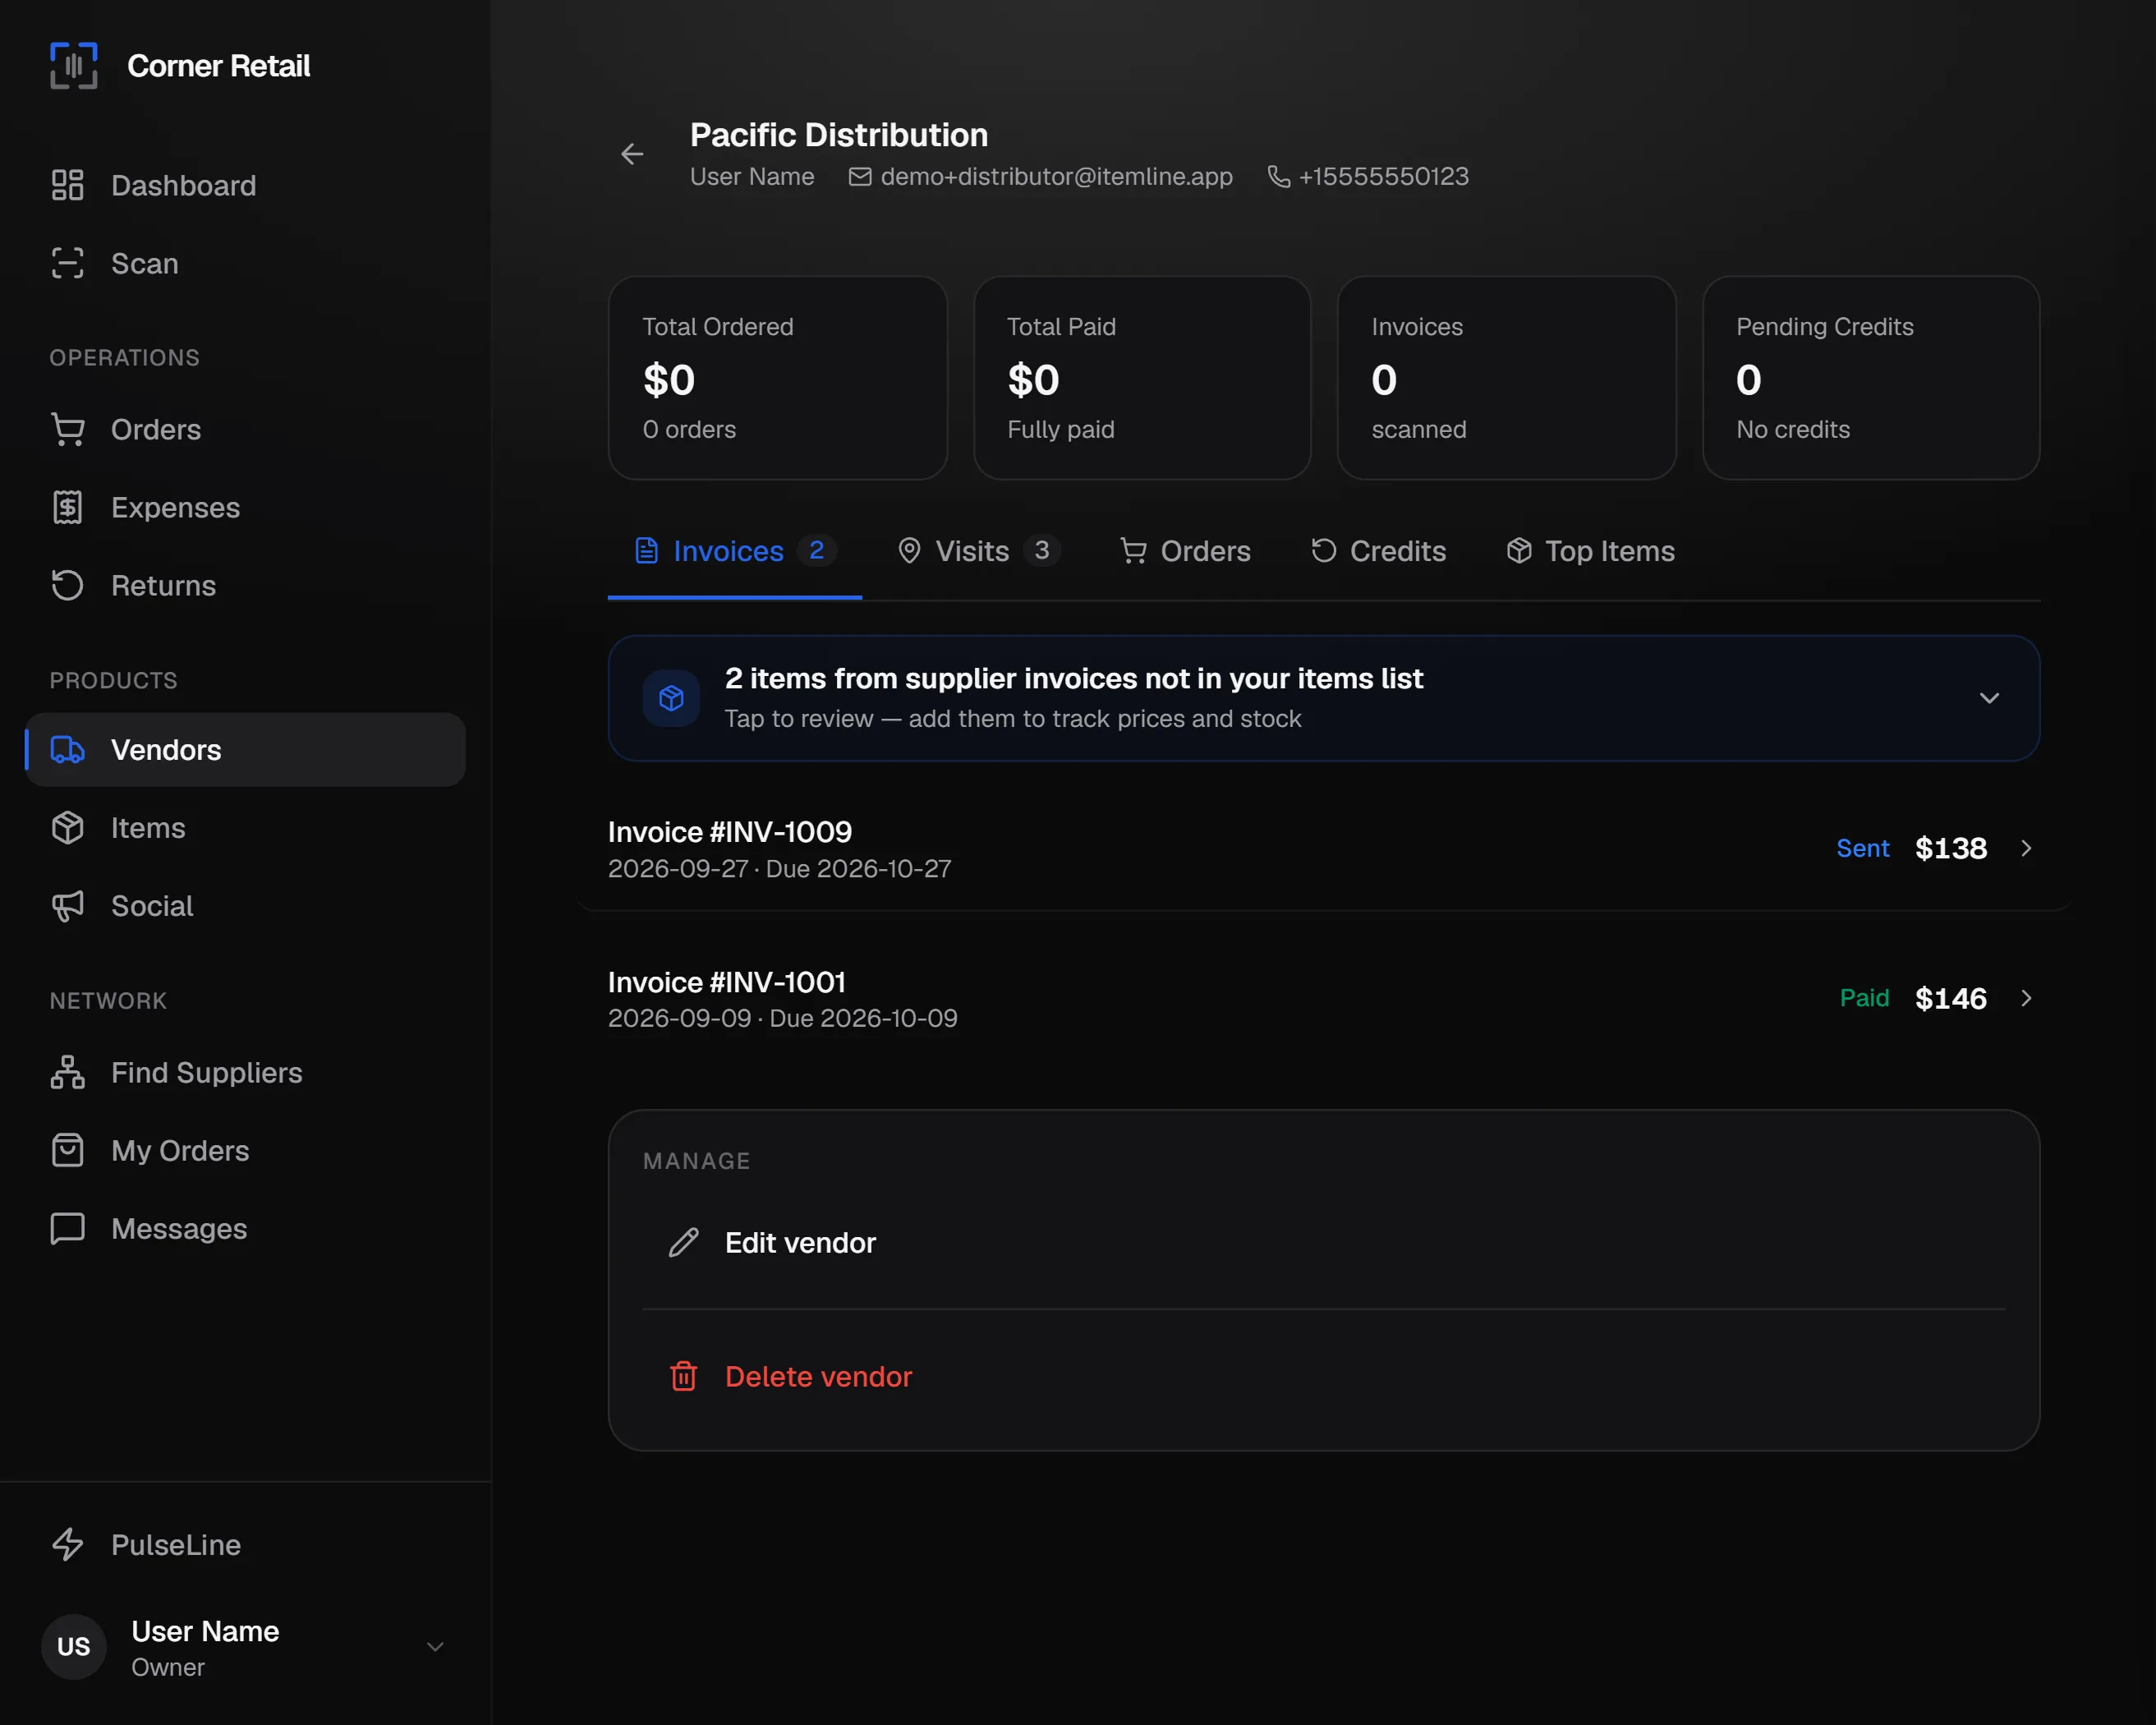
Task: Click the Vendors truck icon
Action: (67, 749)
